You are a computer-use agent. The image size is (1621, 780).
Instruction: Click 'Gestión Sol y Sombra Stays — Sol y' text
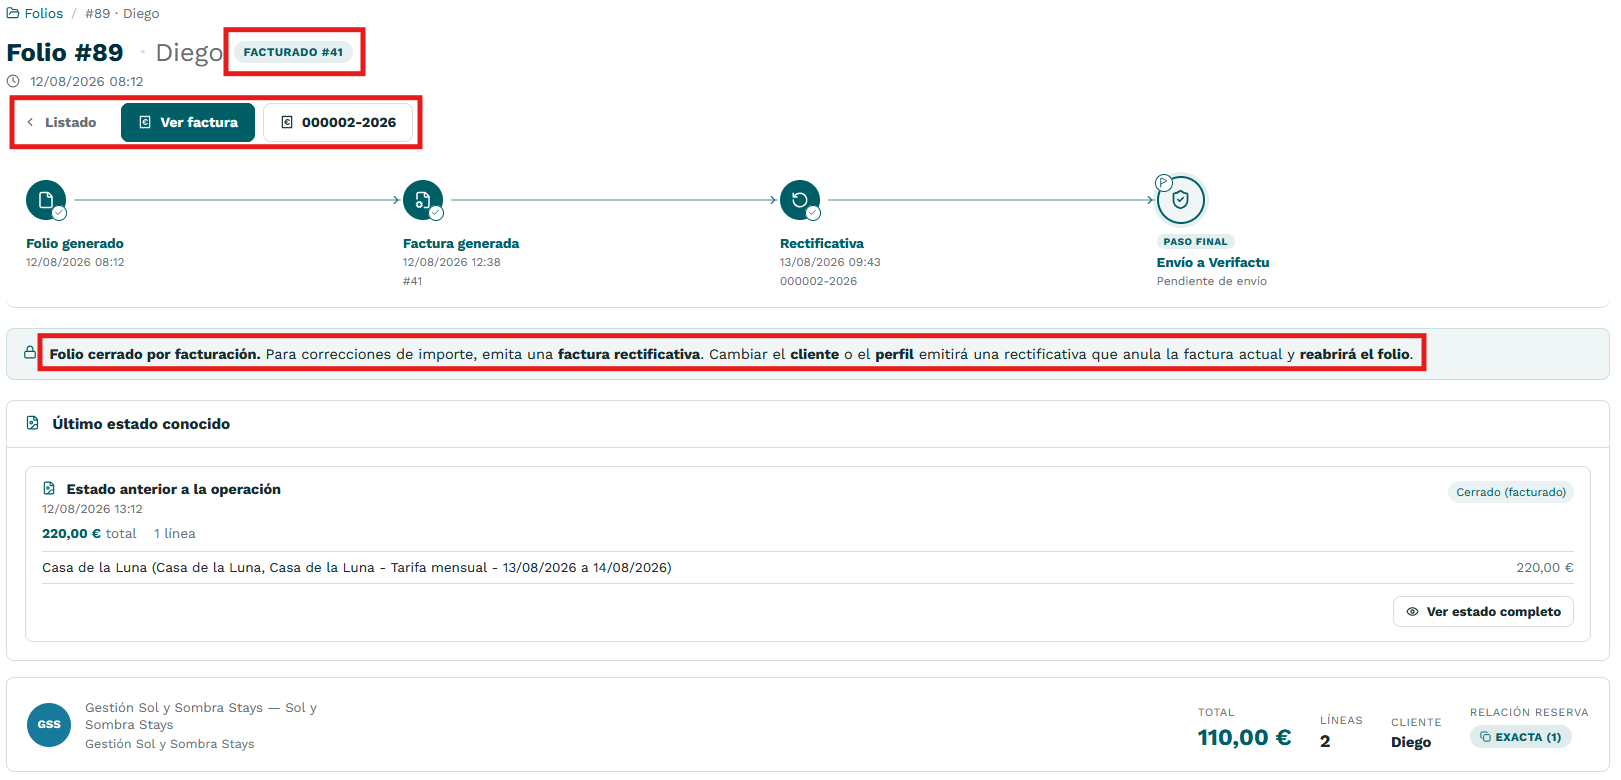pos(201,707)
